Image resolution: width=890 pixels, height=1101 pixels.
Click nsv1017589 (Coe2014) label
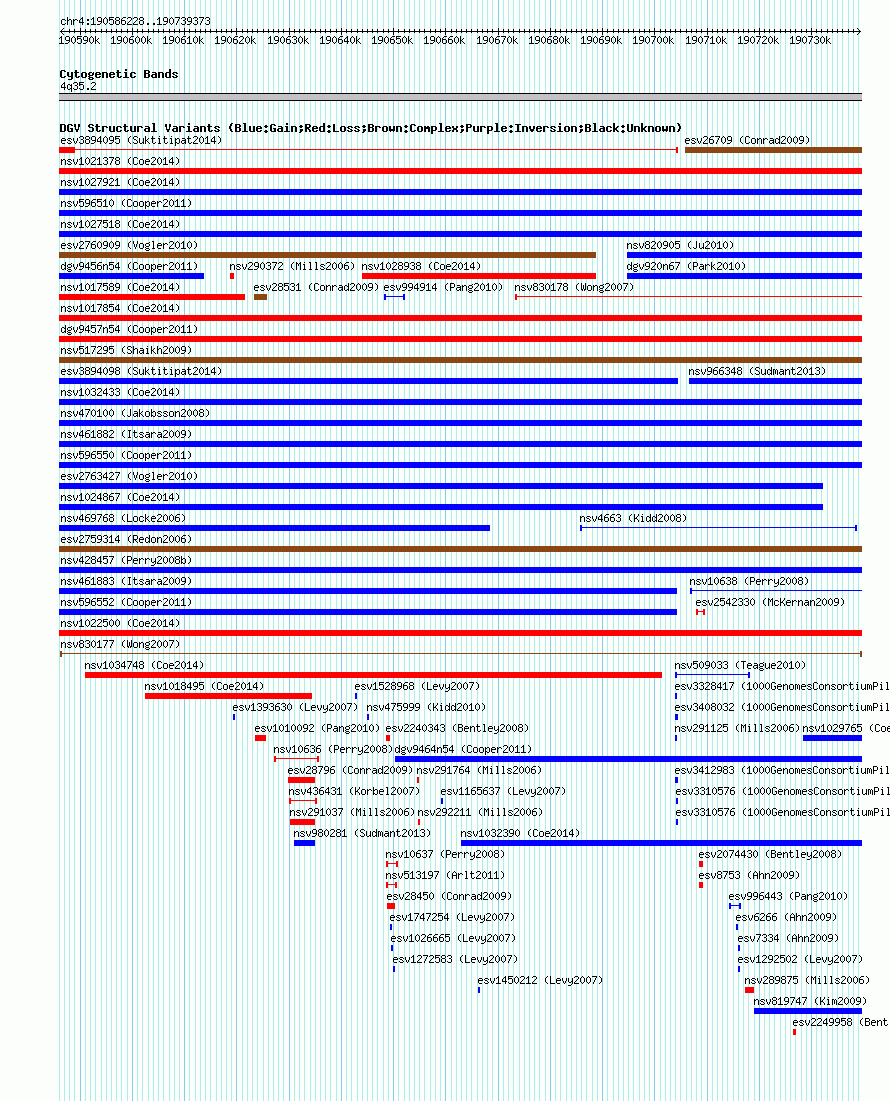click(120, 288)
